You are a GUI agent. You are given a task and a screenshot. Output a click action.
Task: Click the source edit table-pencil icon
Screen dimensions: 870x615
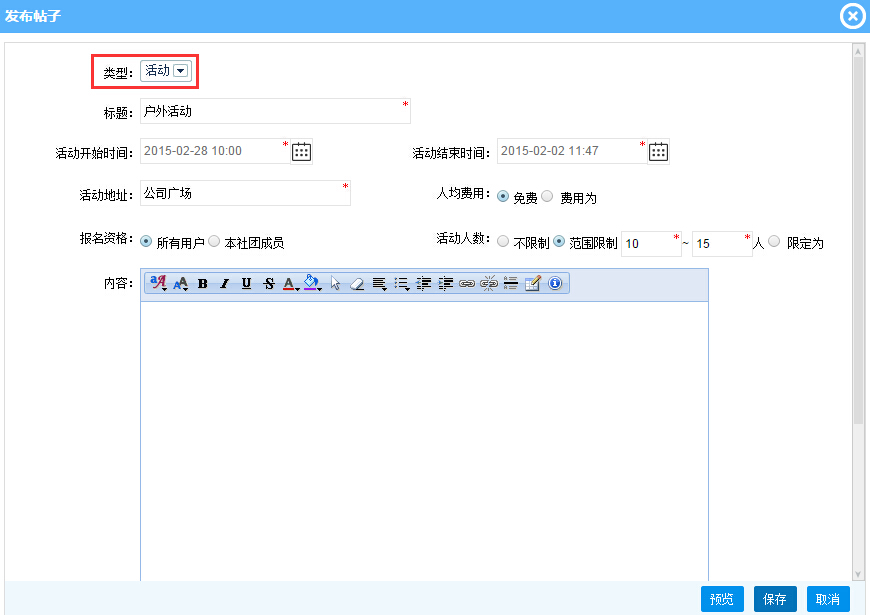(x=533, y=284)
